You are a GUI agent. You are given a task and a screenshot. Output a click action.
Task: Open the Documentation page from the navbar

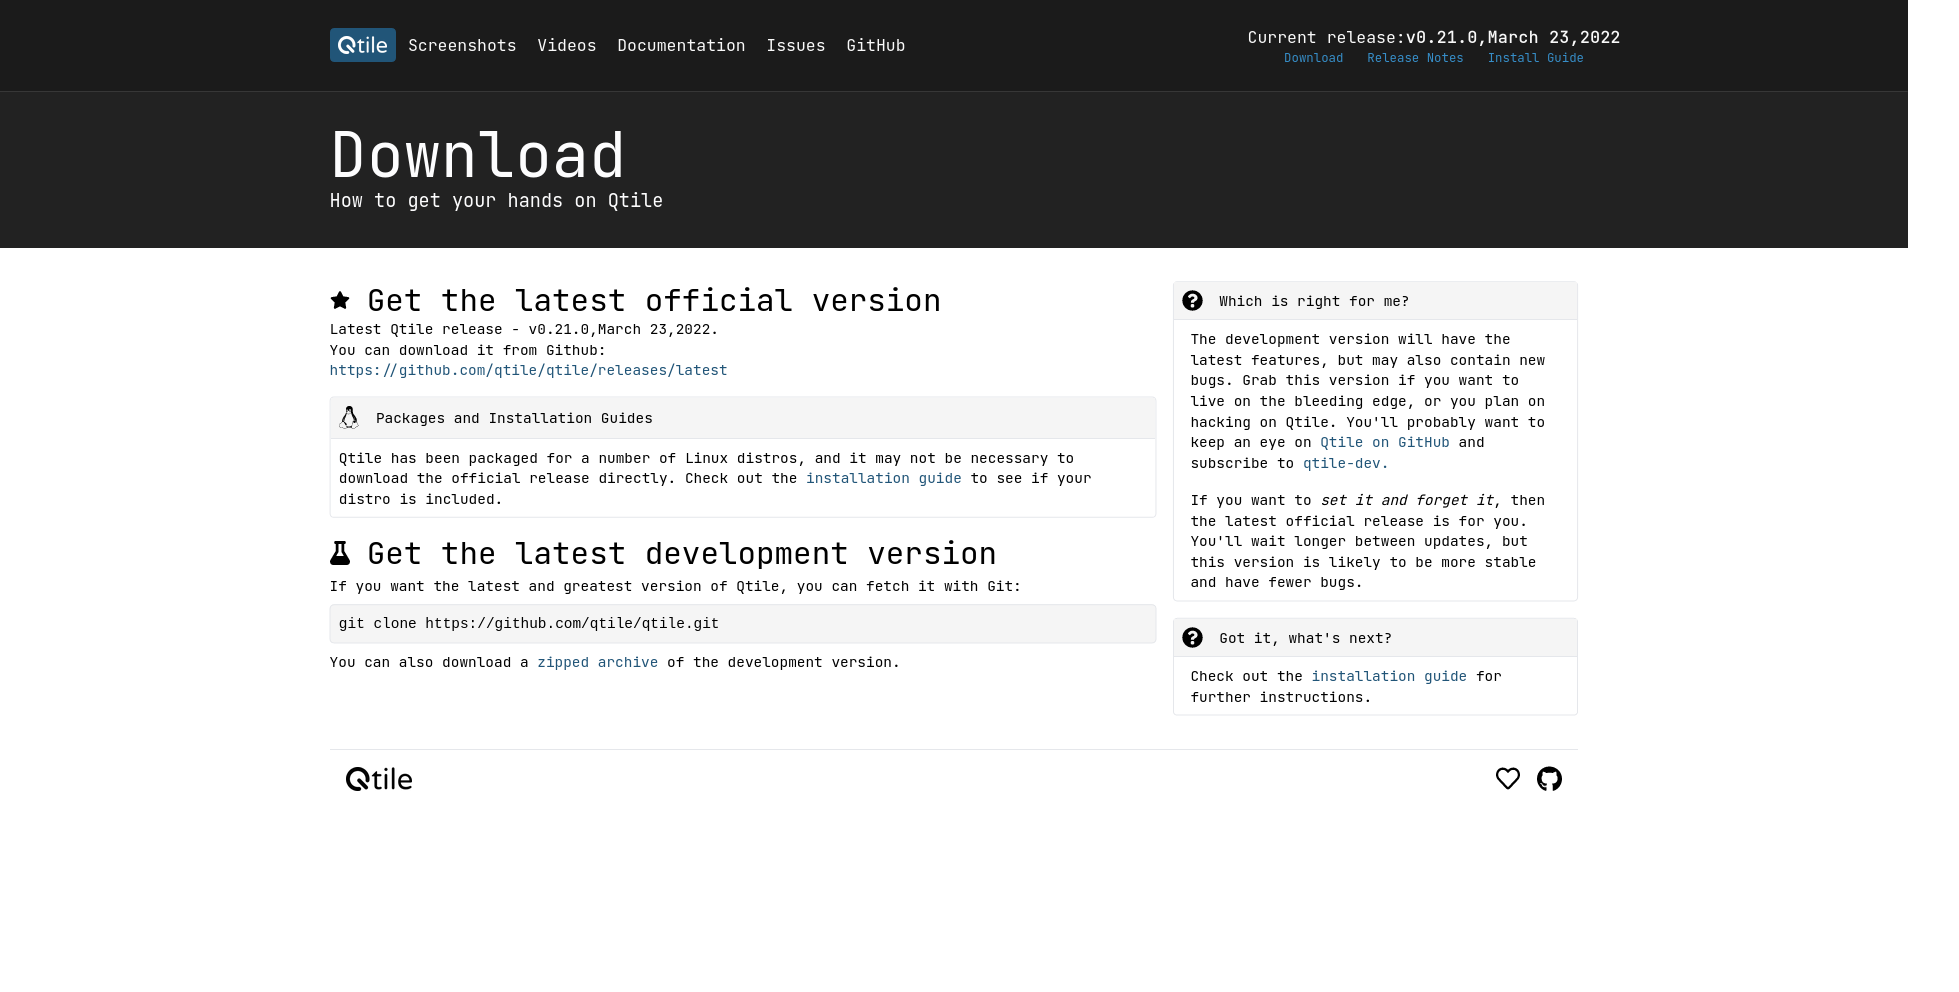(x=681, y=45)
